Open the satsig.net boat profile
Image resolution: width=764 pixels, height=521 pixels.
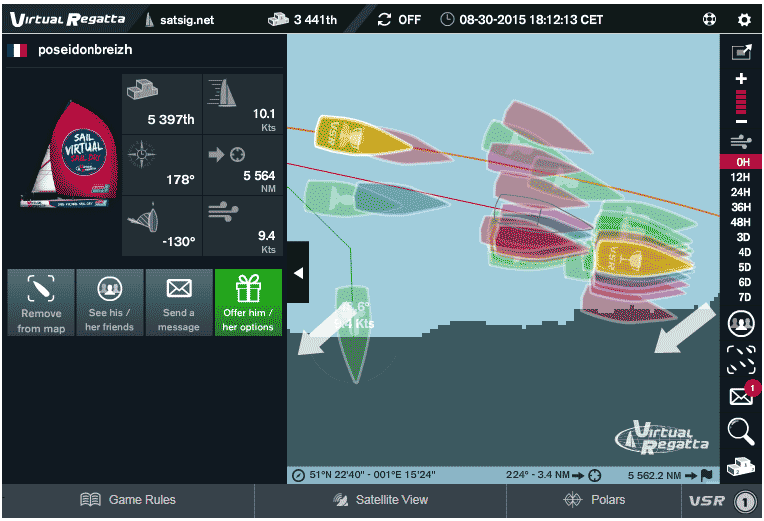coord(180,19)
